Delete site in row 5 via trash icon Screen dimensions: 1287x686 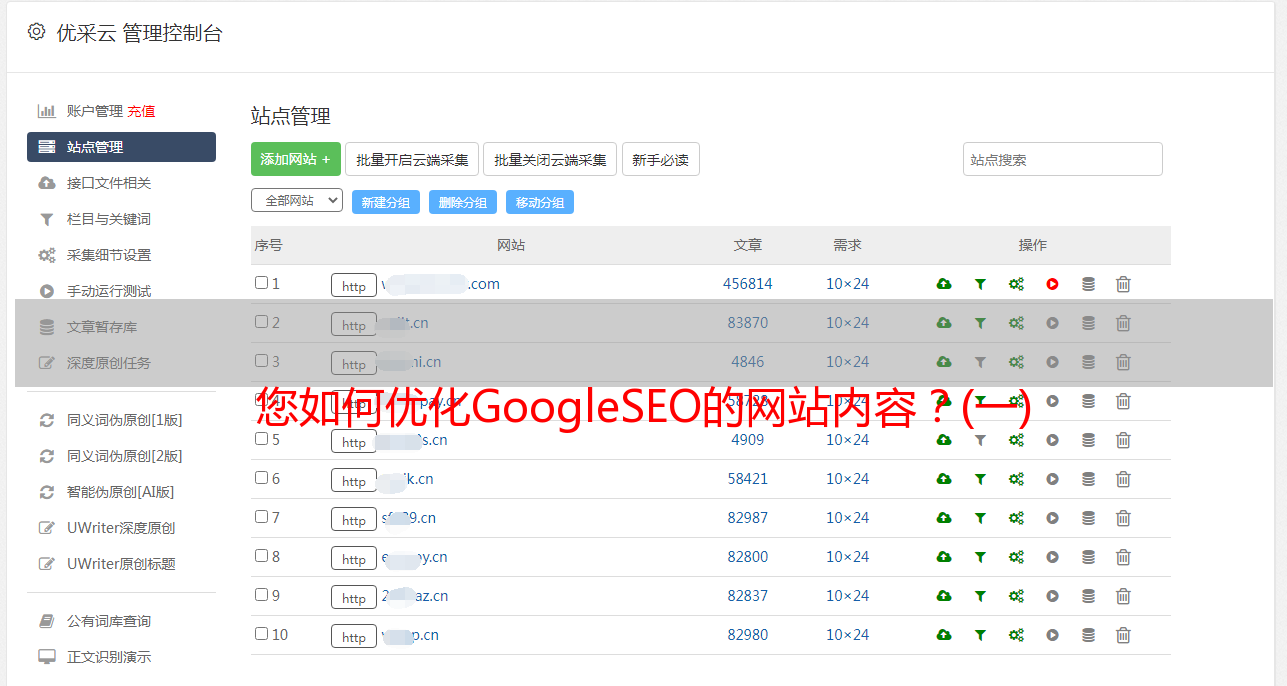click(1123, 440)
